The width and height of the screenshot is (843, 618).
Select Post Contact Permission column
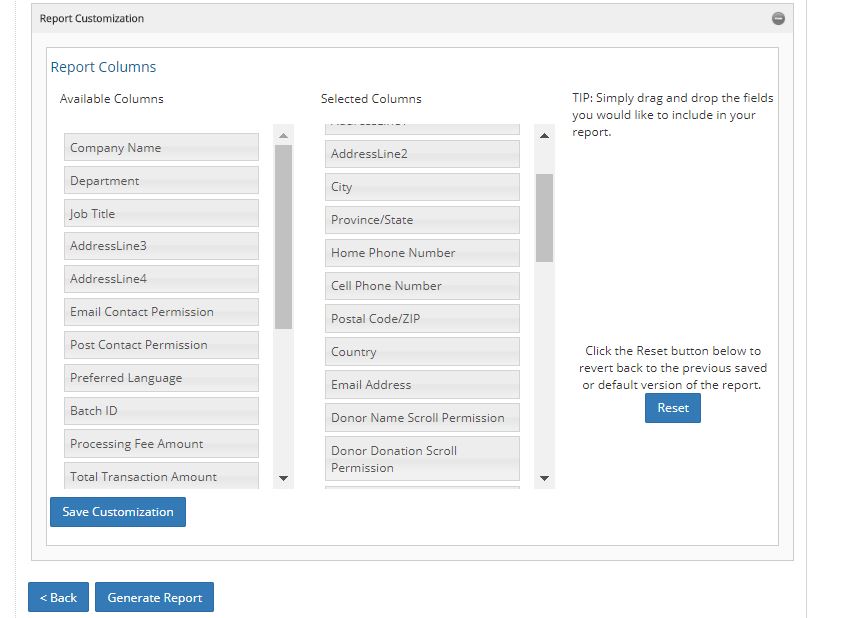coord(161,345)
